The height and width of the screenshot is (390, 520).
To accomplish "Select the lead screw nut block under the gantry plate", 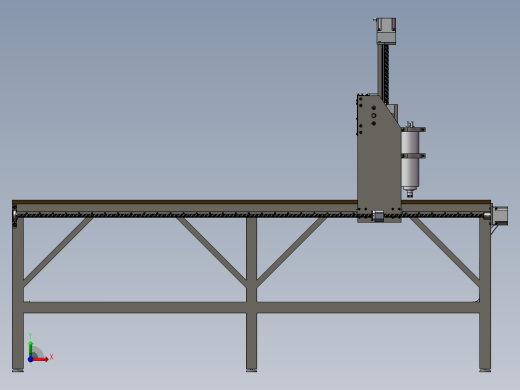I will point(378,216).
